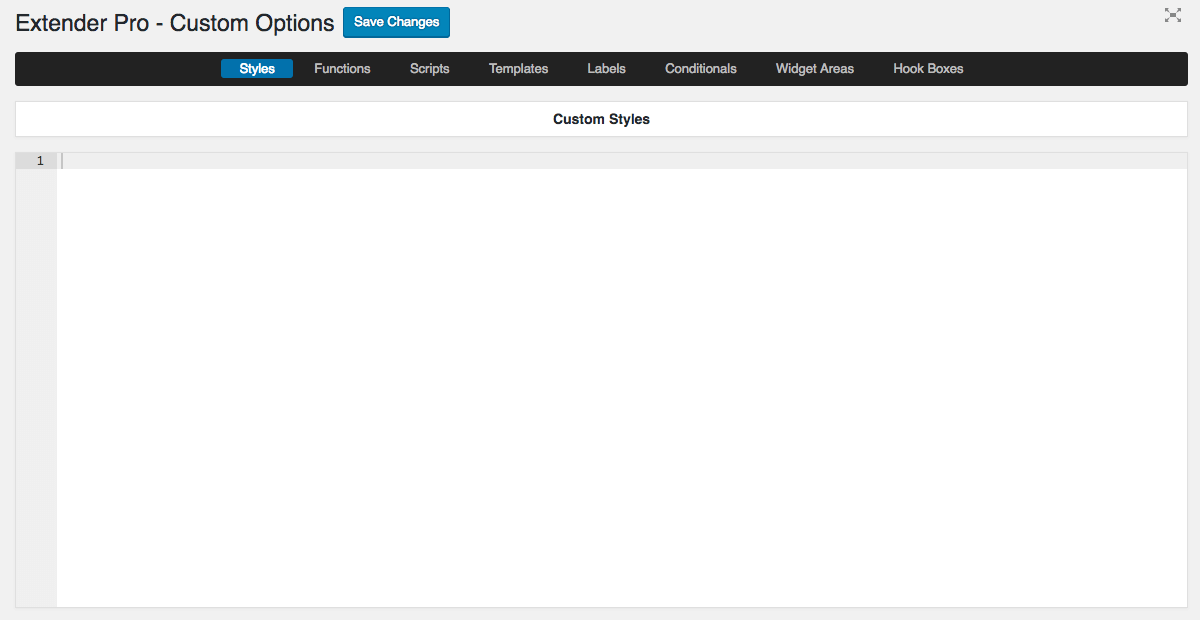
Task: Click the Custom Styles heading
Action: point(601,119)
